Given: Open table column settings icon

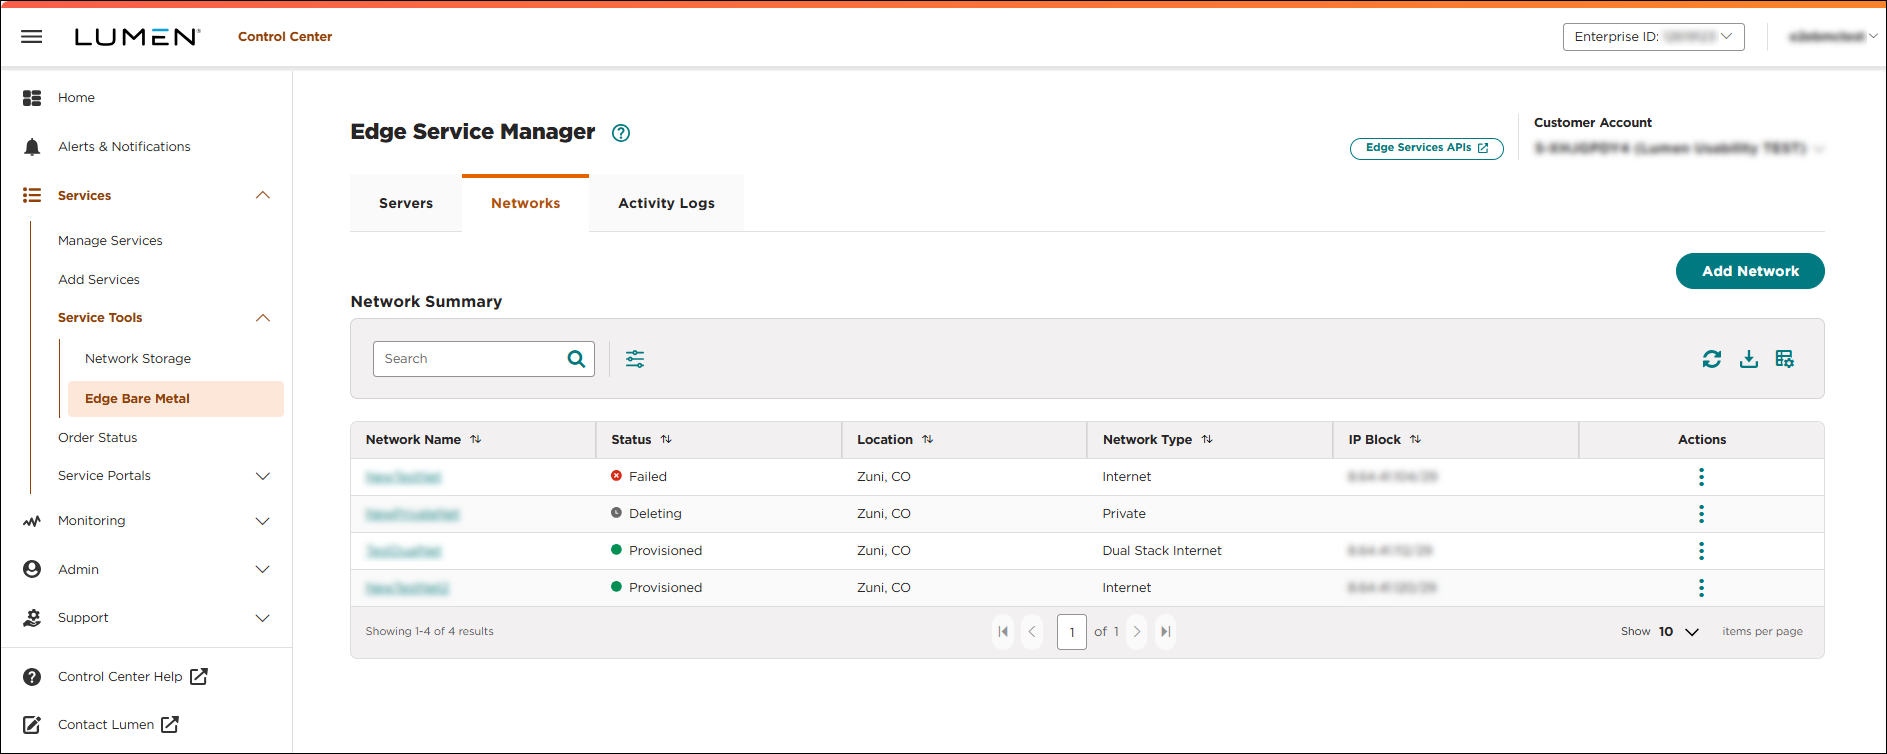Looking at the screenshot, I should pos(1785,359).
